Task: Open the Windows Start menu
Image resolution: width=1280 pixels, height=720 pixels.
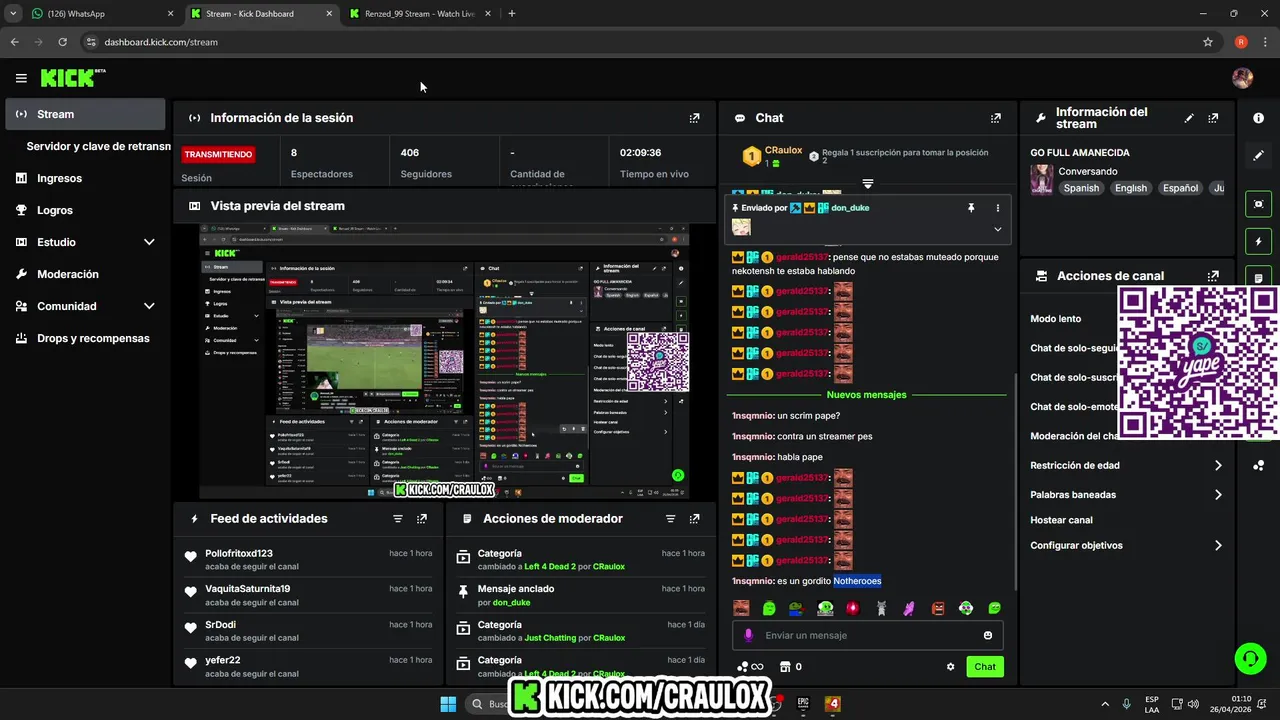Action: [x=448, y=704]
